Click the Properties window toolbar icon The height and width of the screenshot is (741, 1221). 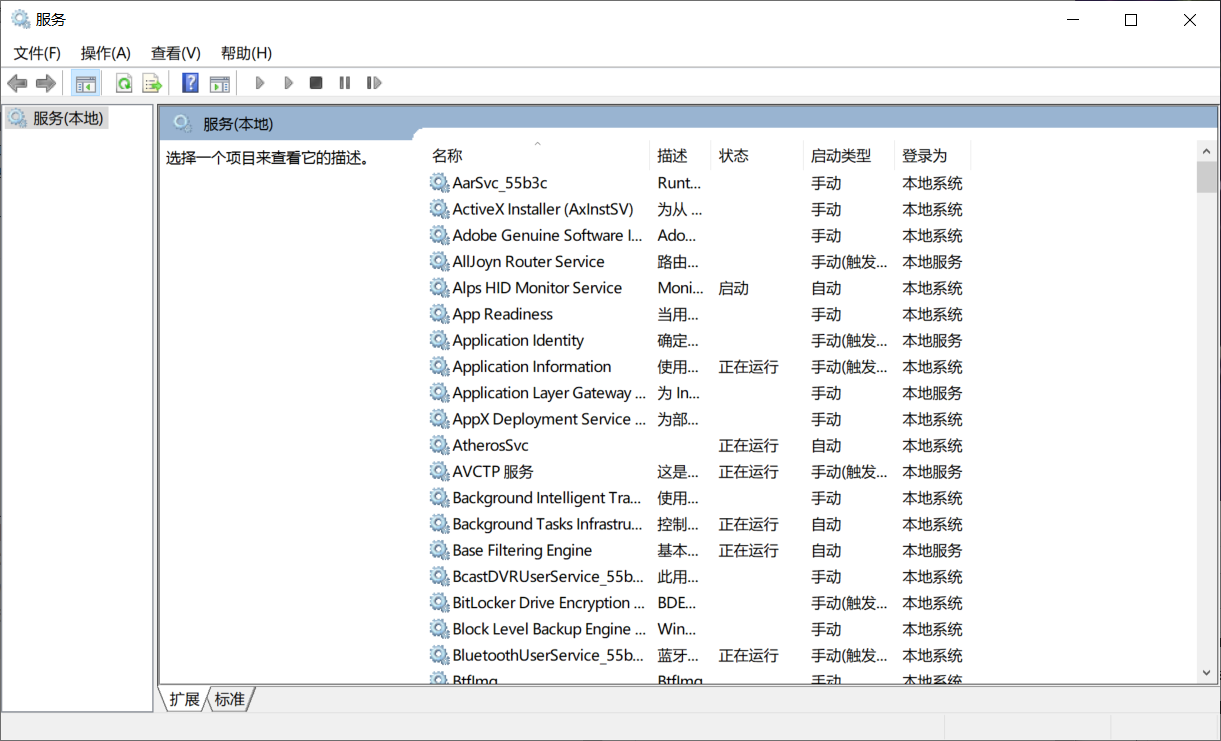[219, 82]
